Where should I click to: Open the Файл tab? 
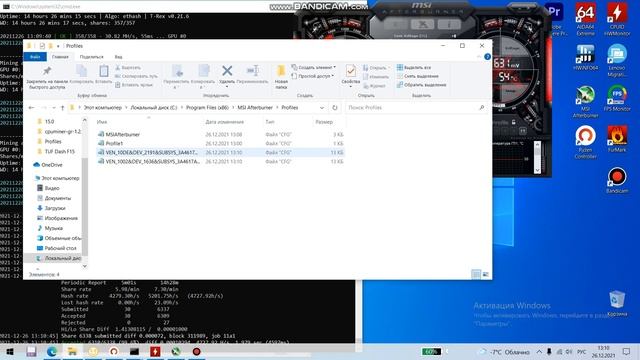tap(35, 57)
